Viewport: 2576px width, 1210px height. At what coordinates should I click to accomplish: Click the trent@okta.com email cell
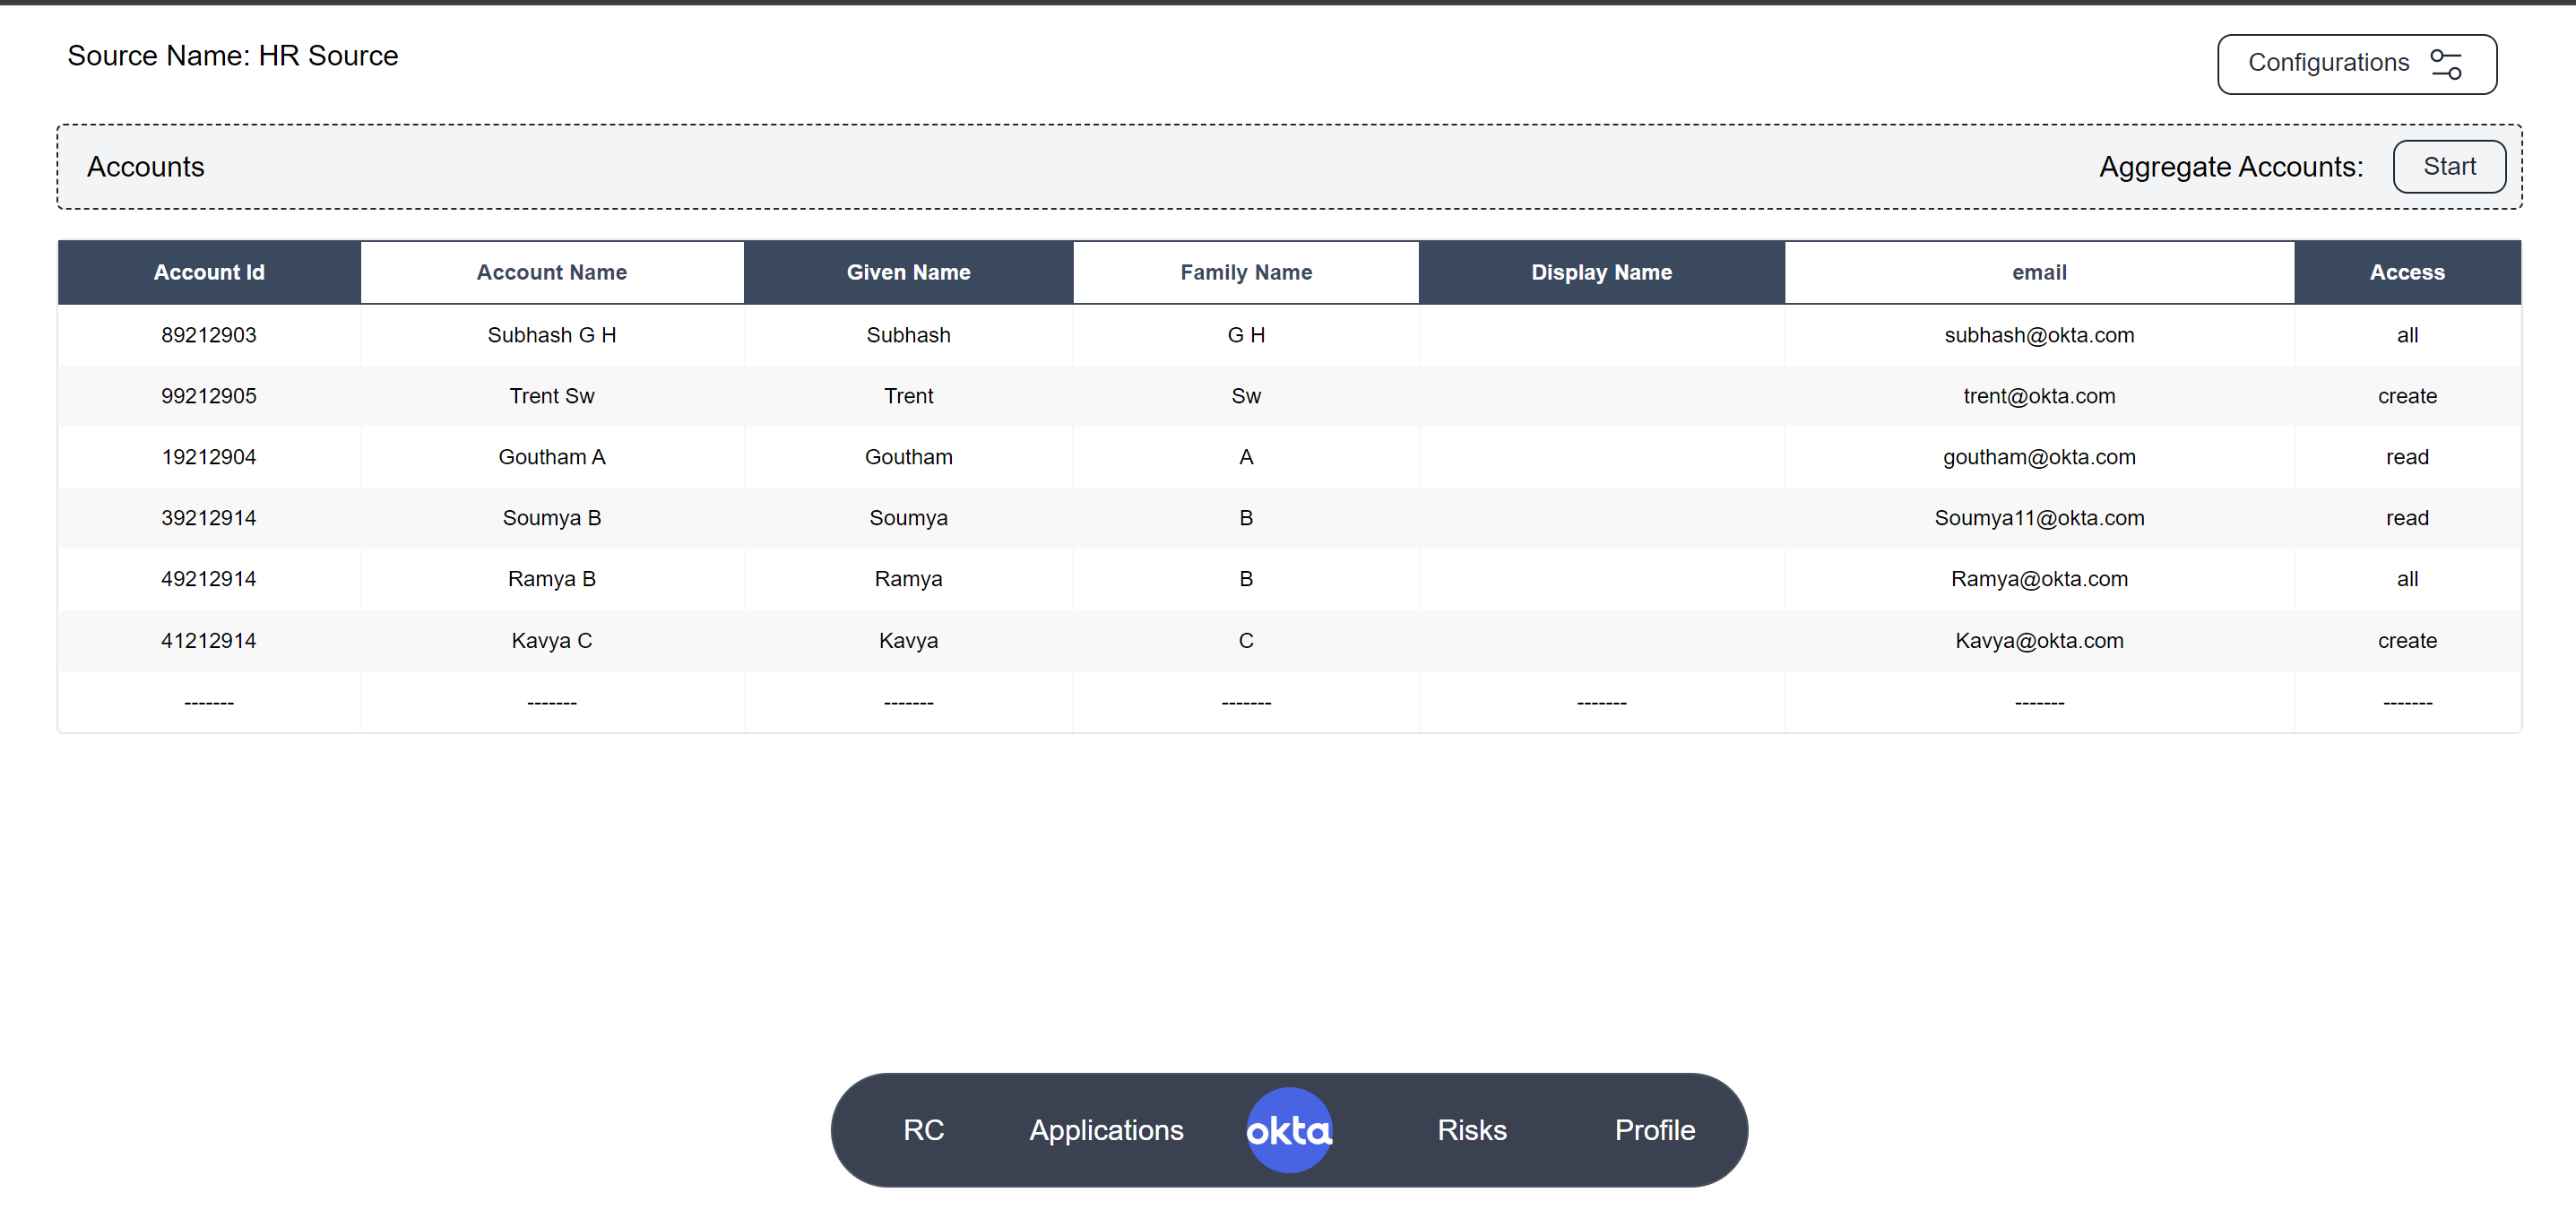[x=2038, y=396]
